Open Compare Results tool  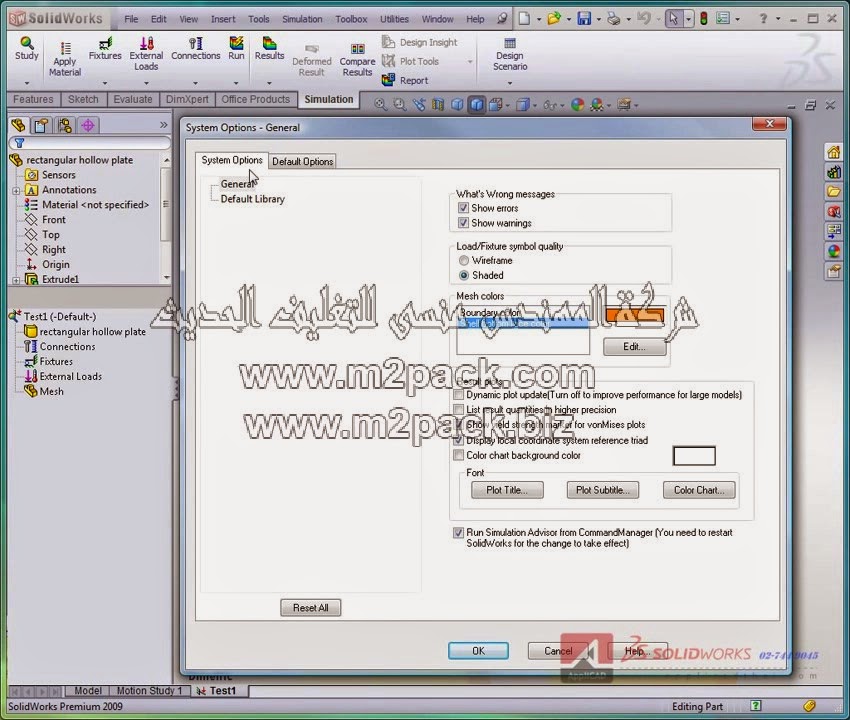point(357,60)
